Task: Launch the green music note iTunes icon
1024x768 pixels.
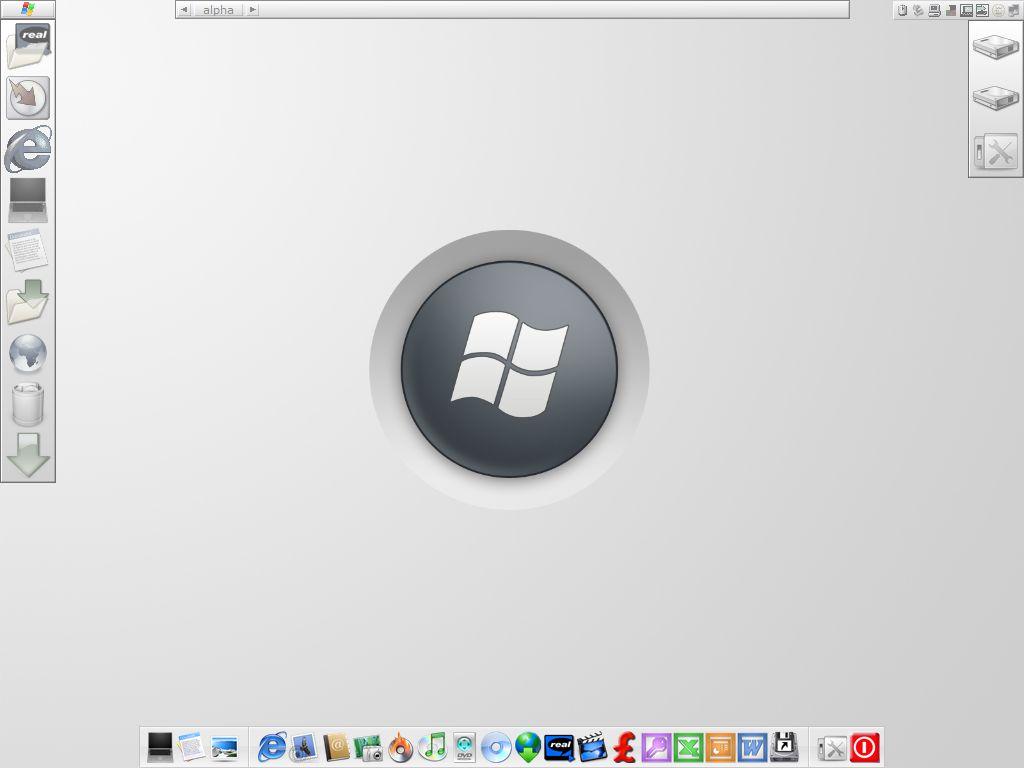Action: (x=432, y=747)
